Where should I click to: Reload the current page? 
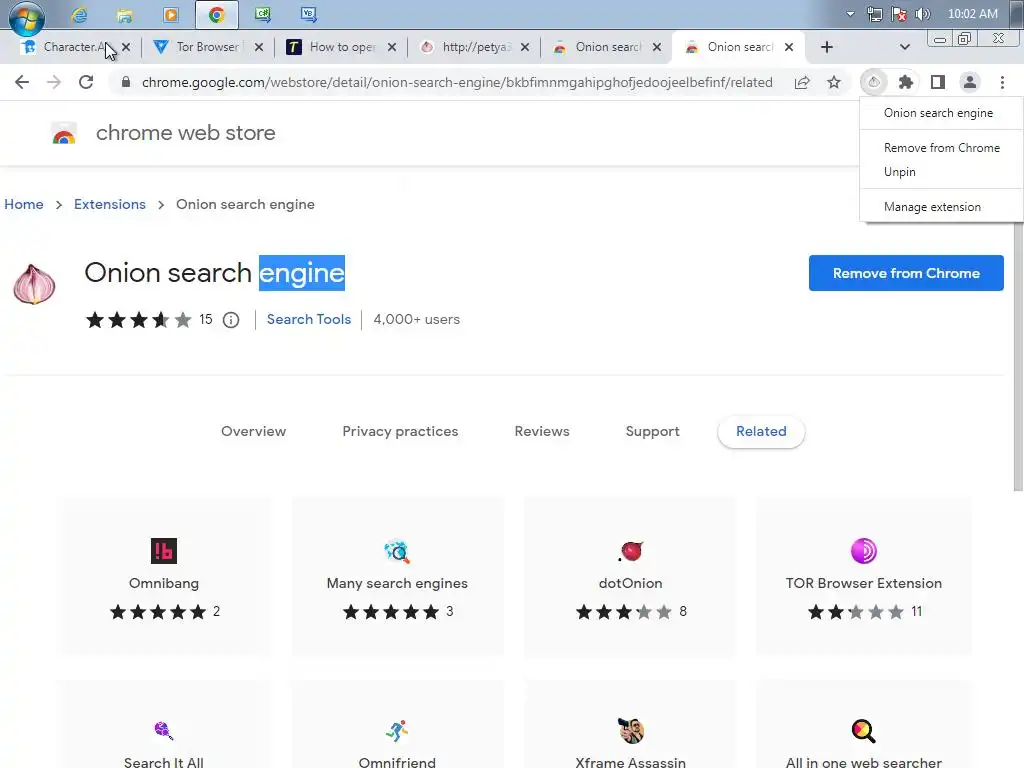[86, 82]
